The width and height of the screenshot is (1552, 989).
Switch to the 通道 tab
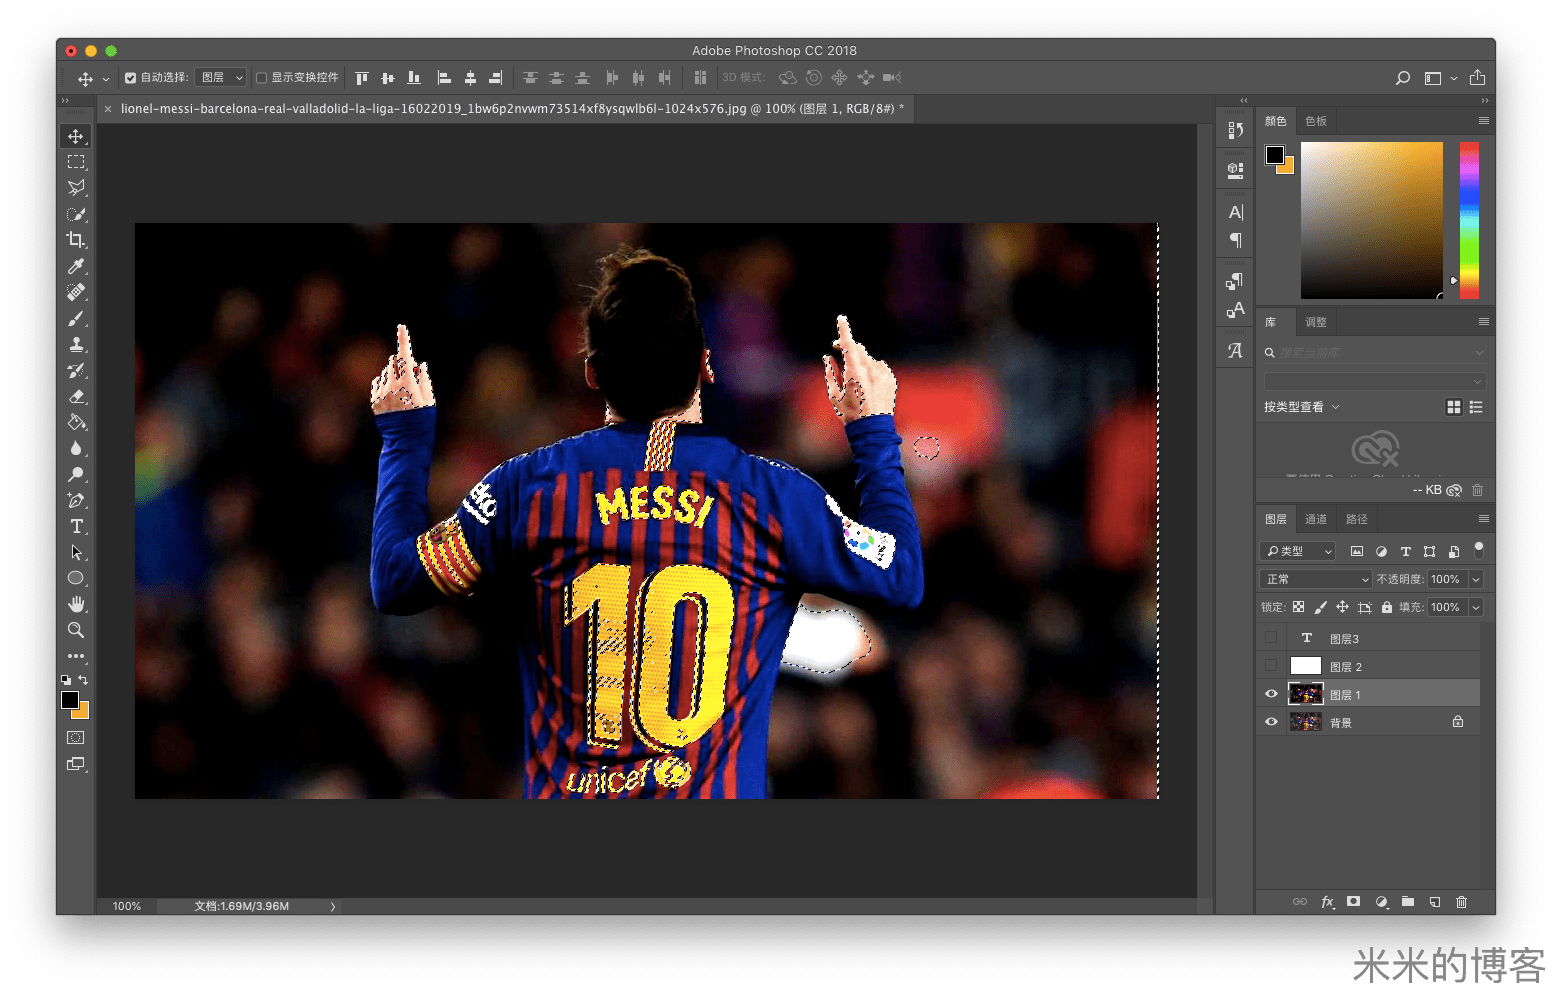click(1316, 519)
